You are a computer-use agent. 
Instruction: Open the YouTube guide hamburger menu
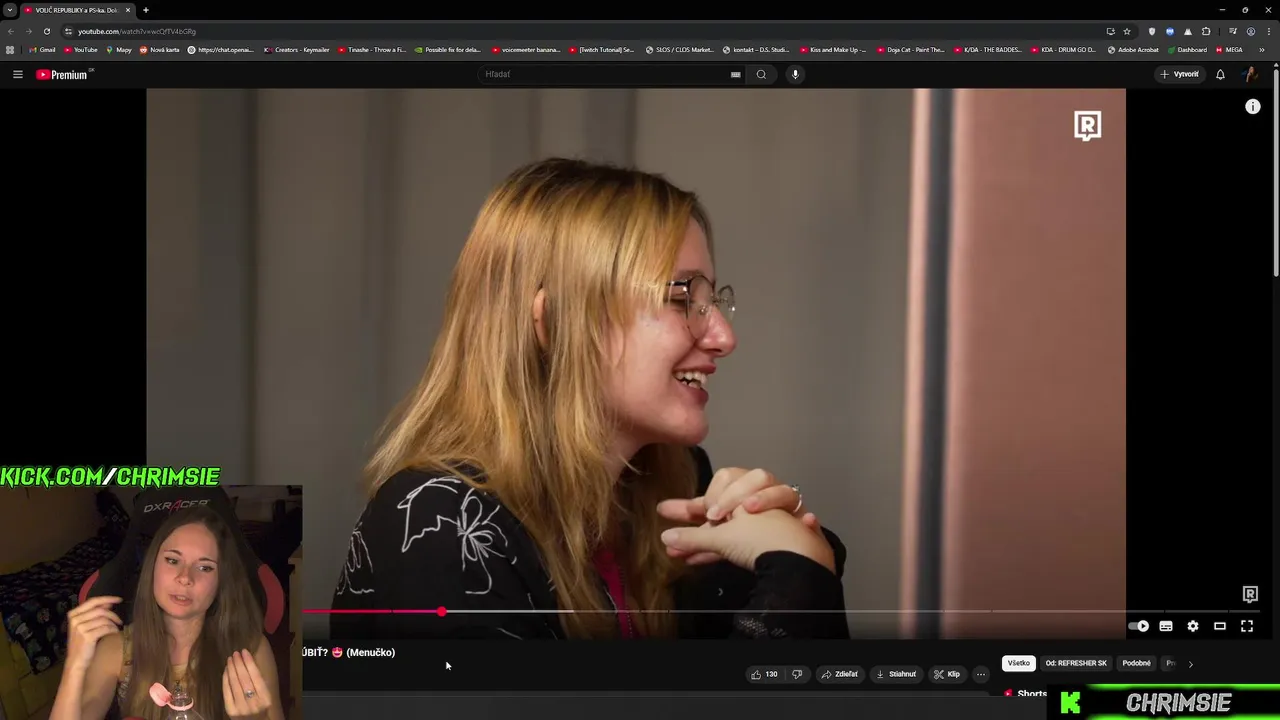pos(17,74)
